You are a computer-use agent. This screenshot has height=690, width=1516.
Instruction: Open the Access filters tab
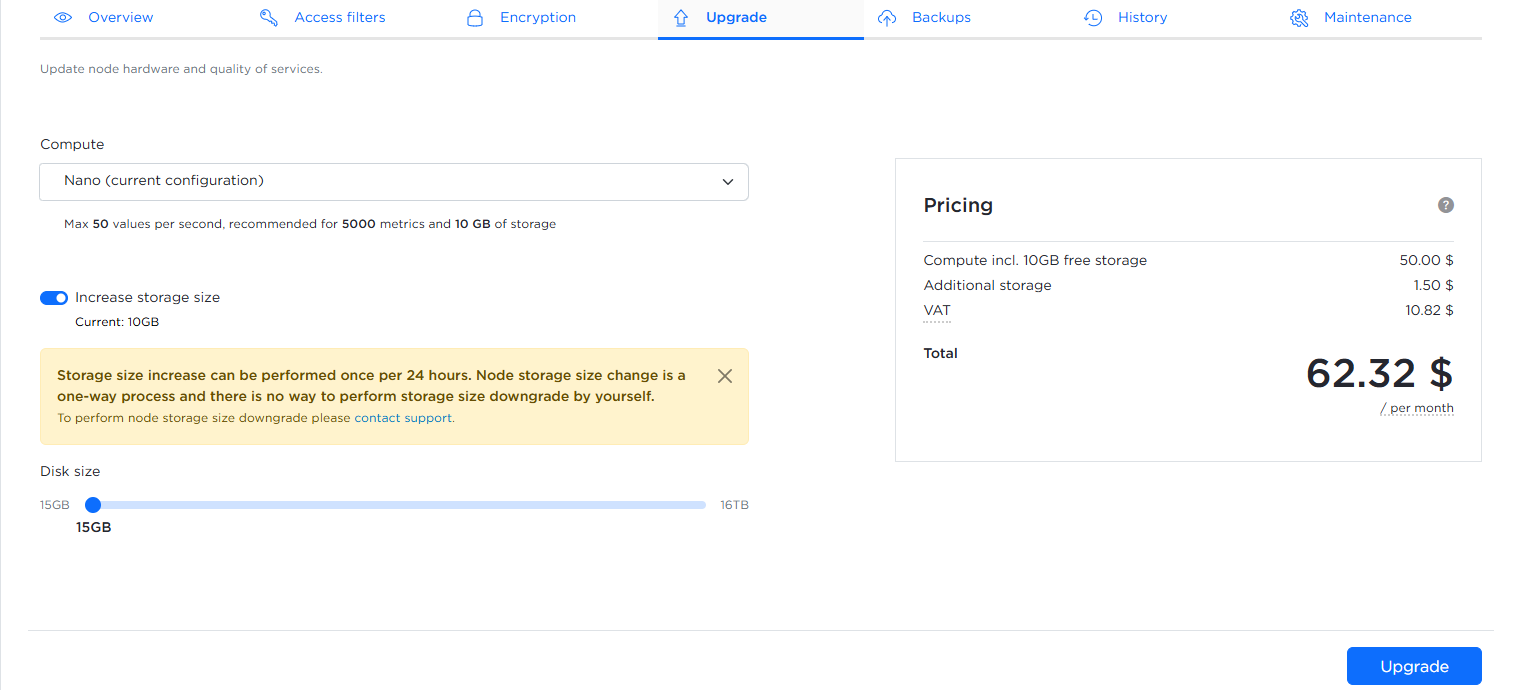(339, 18)
